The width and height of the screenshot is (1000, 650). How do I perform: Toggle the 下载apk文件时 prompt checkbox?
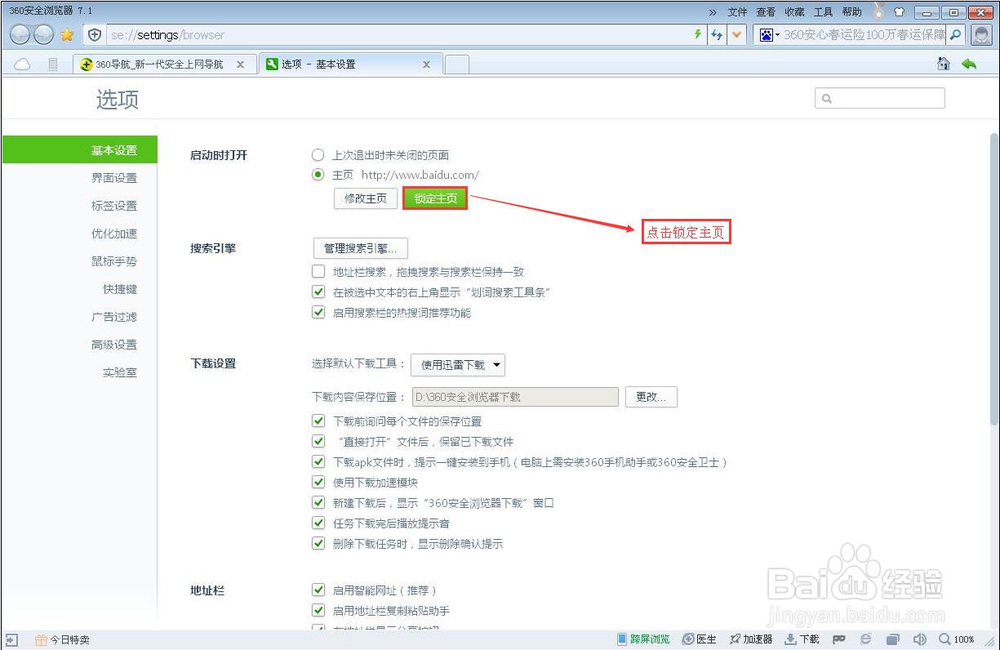point(318,462)
